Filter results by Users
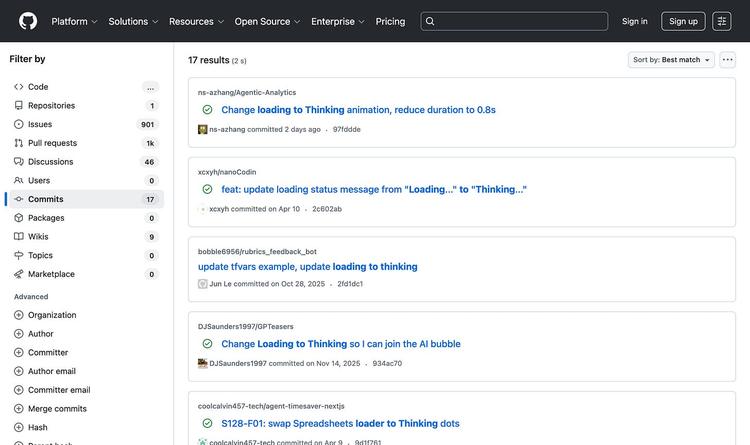750x445 pixels. (x=86, y=180)
